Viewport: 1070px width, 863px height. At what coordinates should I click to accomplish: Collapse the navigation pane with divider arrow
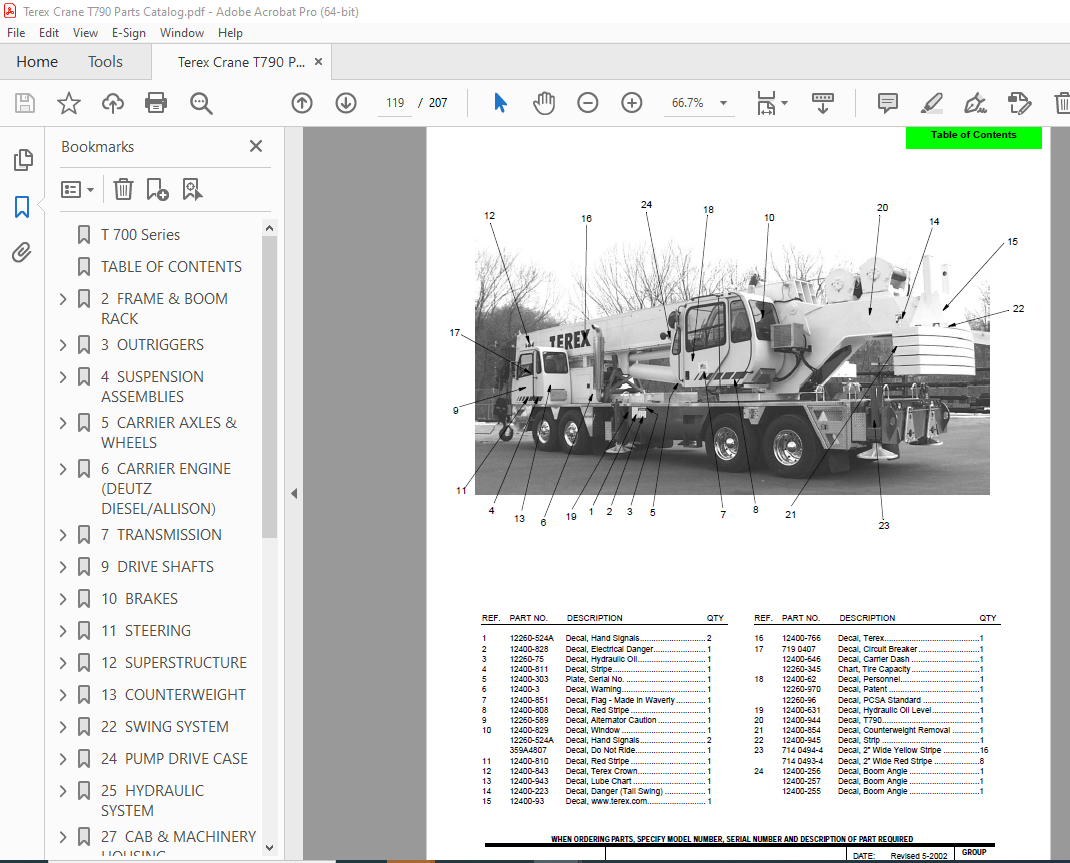coord(294,493)
